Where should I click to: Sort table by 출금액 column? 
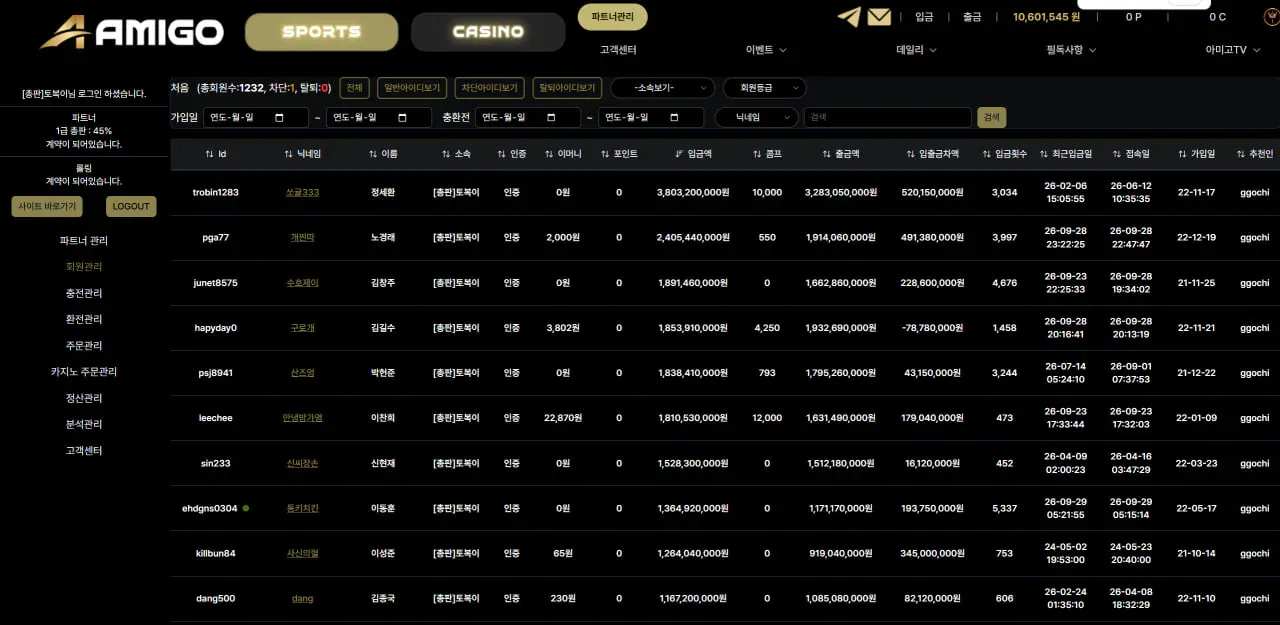click(x=840, y=154)
